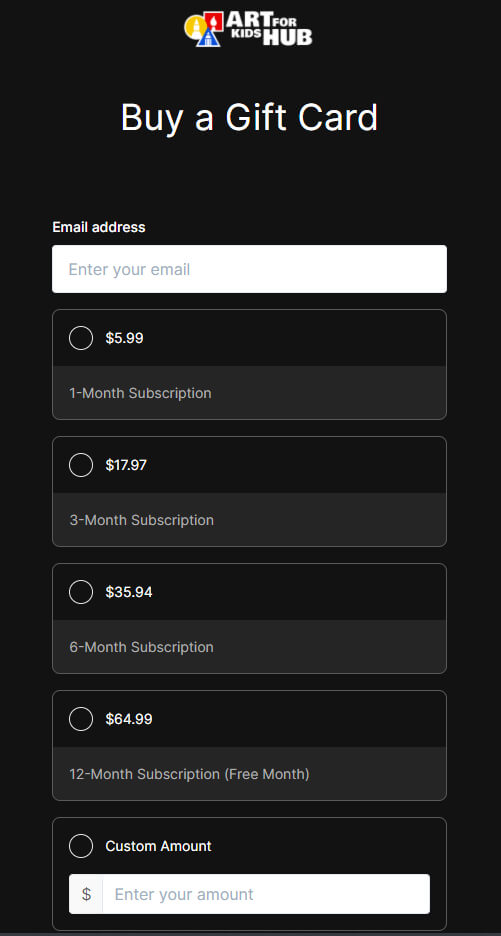501x936 pixels.
Task: Click the Buy a Gift Card heading
Action: coord(249,117)
